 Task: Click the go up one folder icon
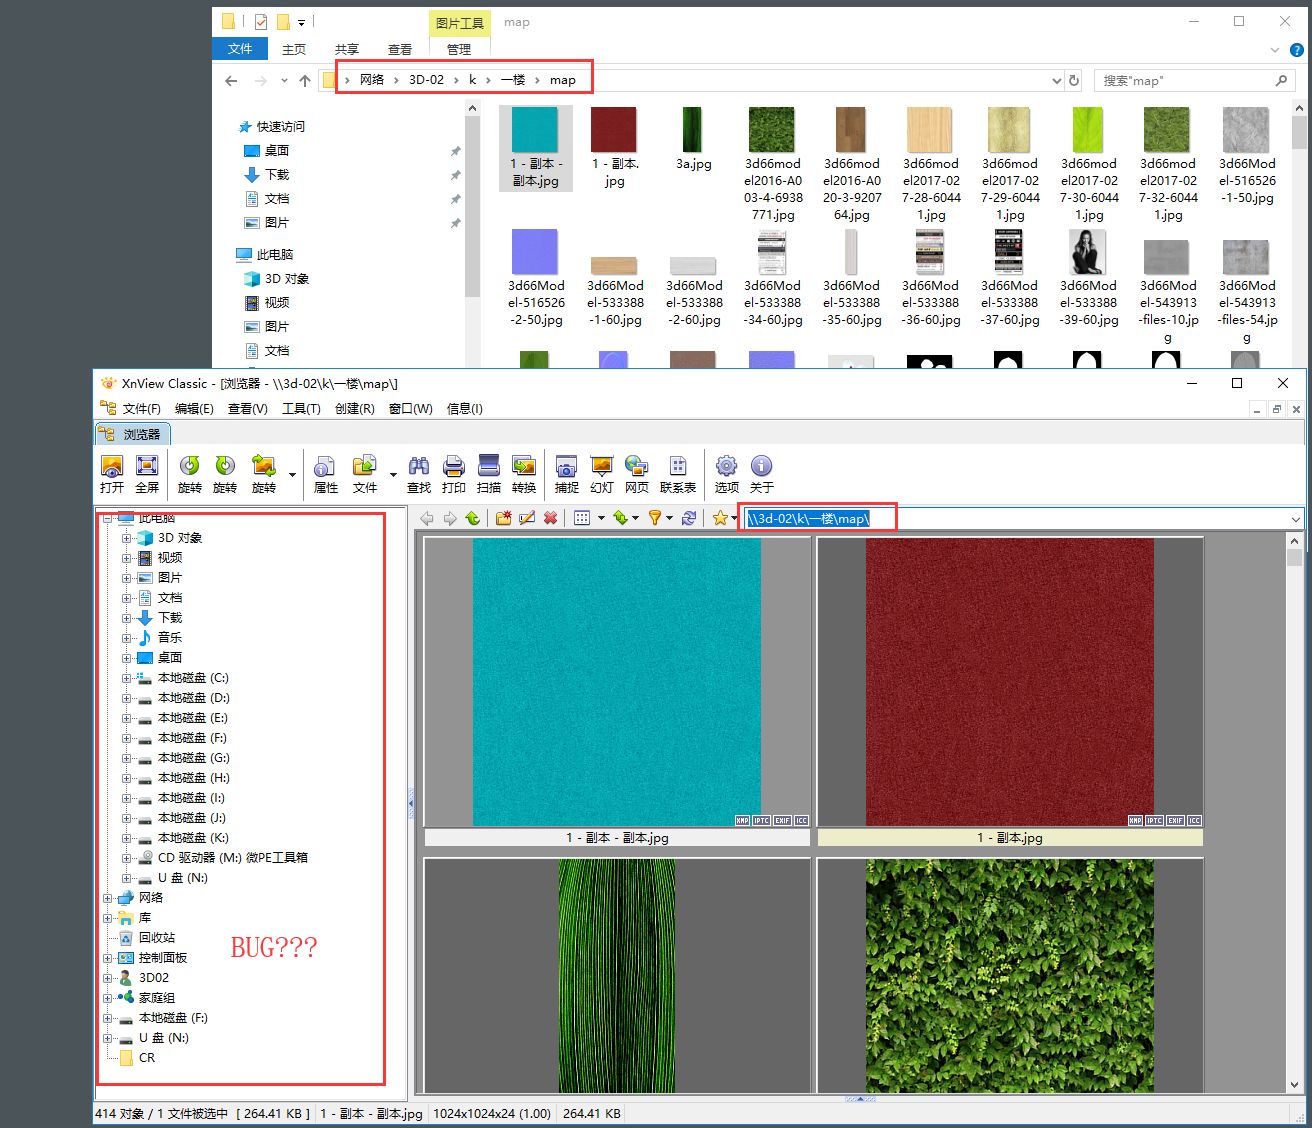pos(472,518)
